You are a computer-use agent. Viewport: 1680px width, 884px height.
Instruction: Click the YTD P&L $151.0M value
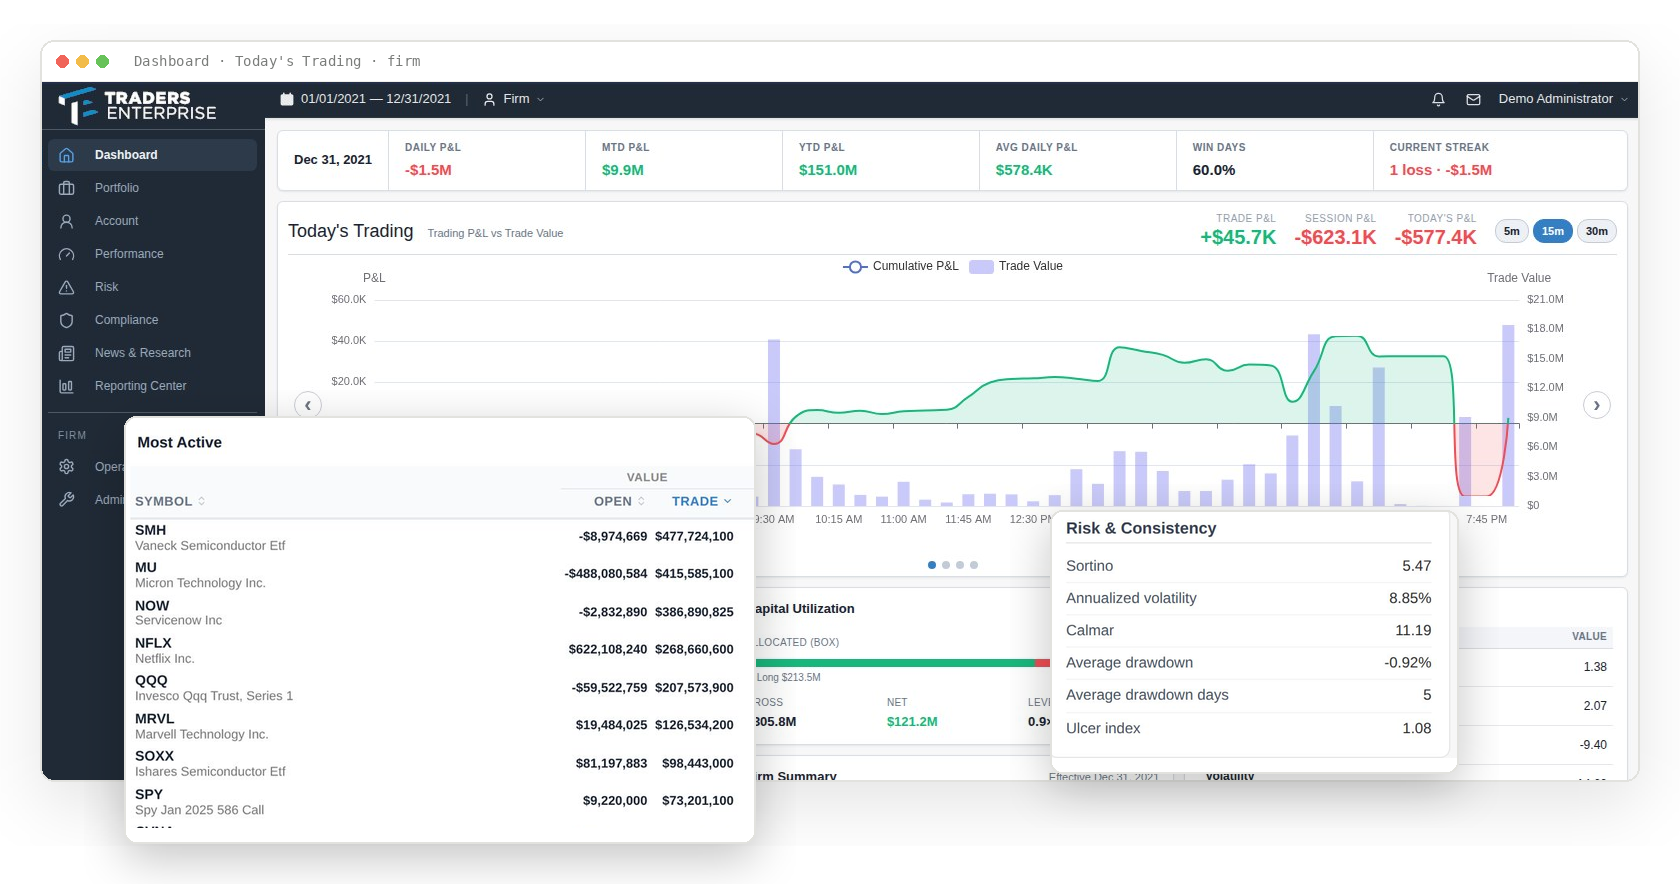[828, 170]
